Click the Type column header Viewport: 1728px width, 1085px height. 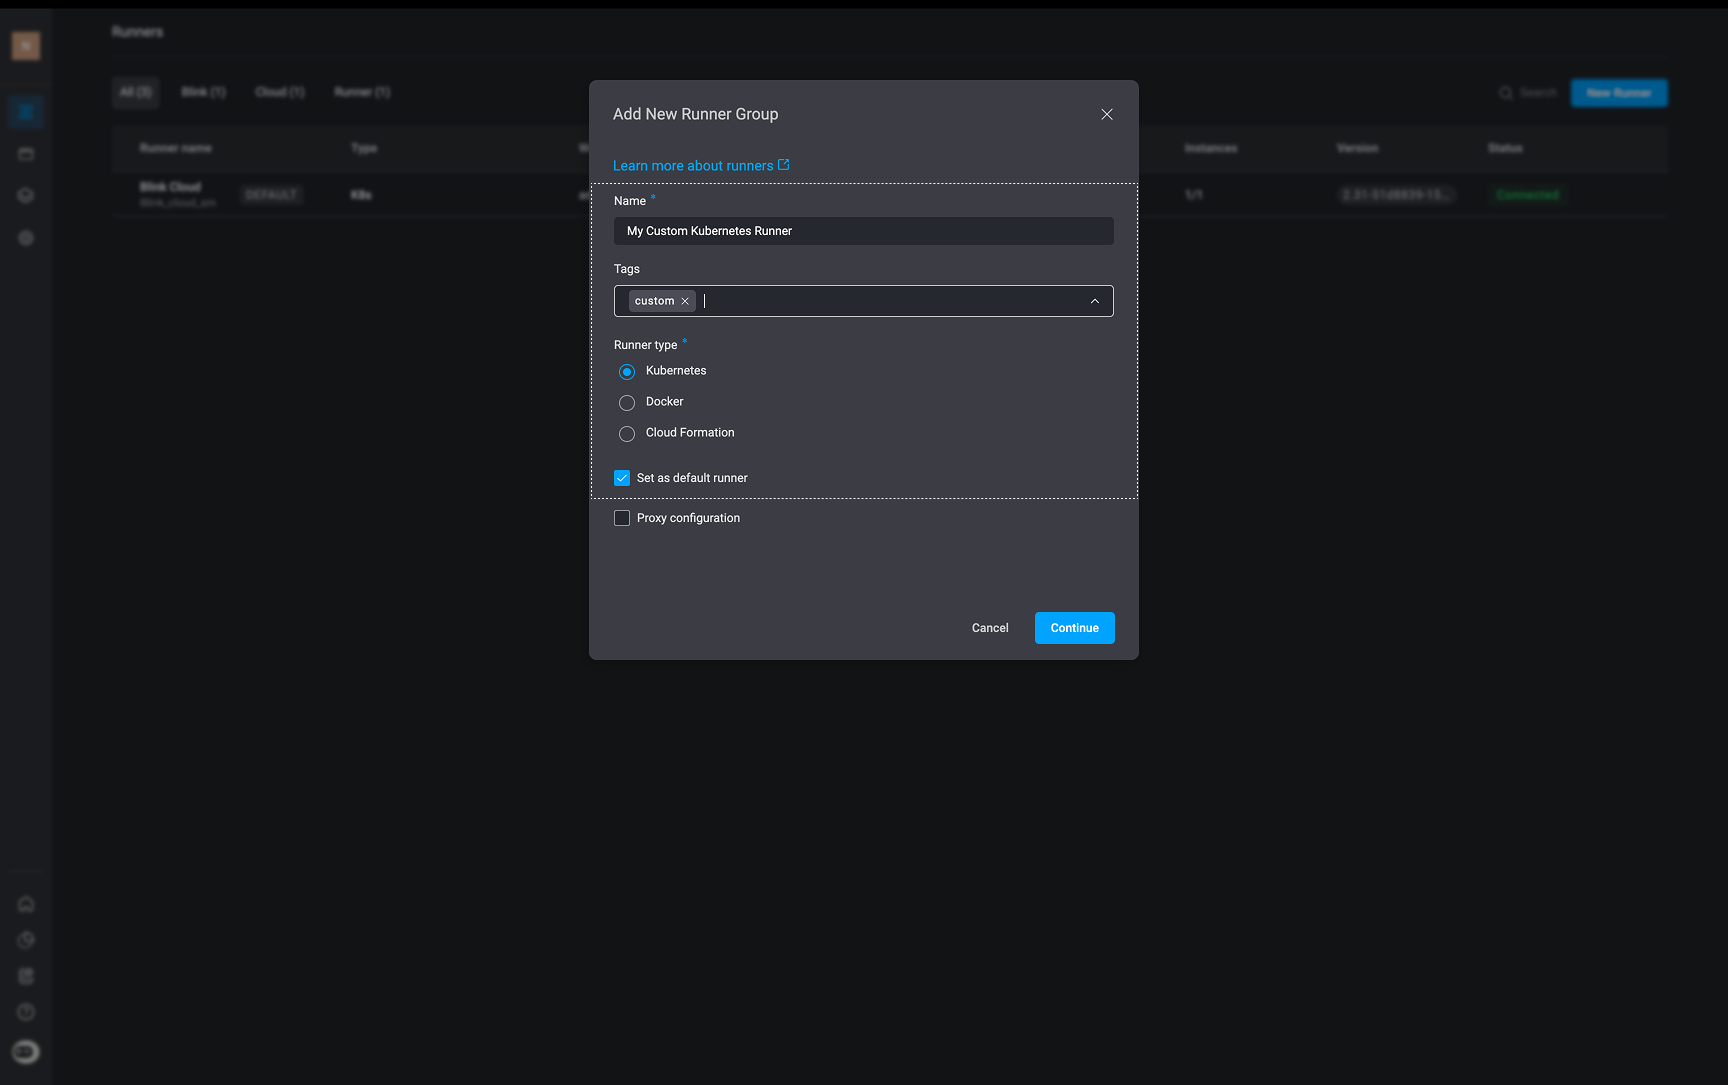tap(364, 148)
